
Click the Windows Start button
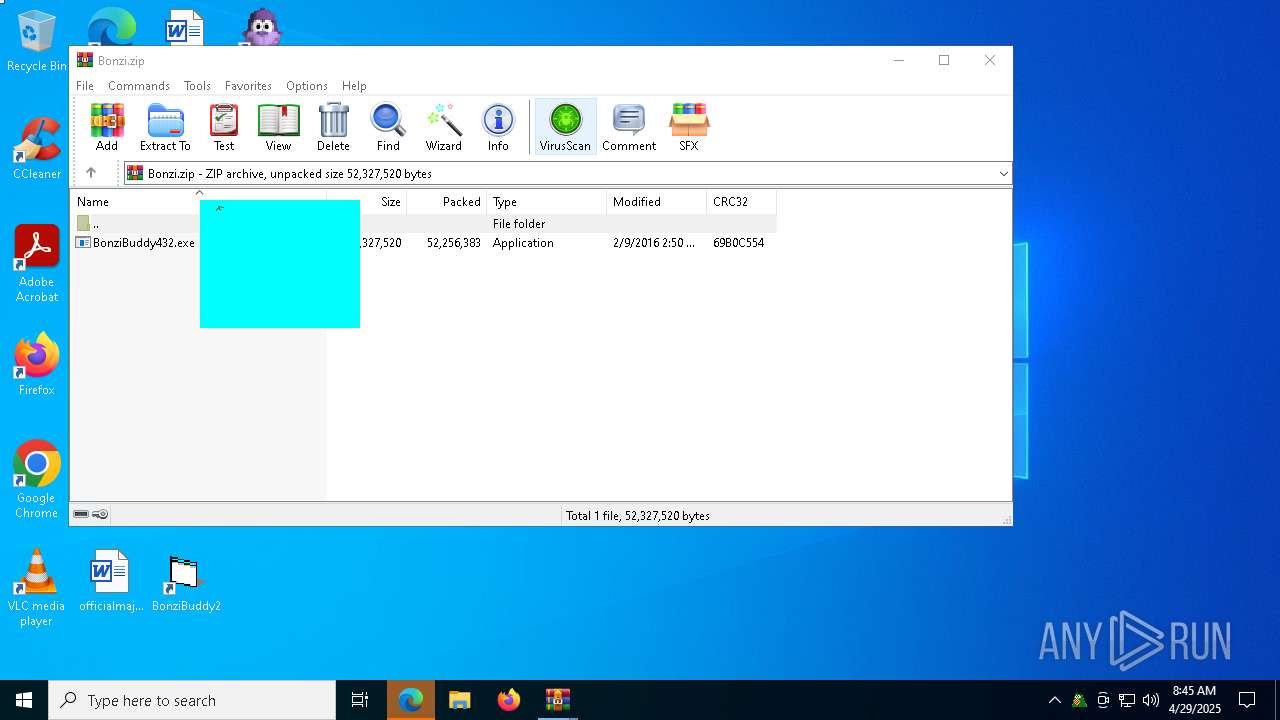(x=24, y=700)
